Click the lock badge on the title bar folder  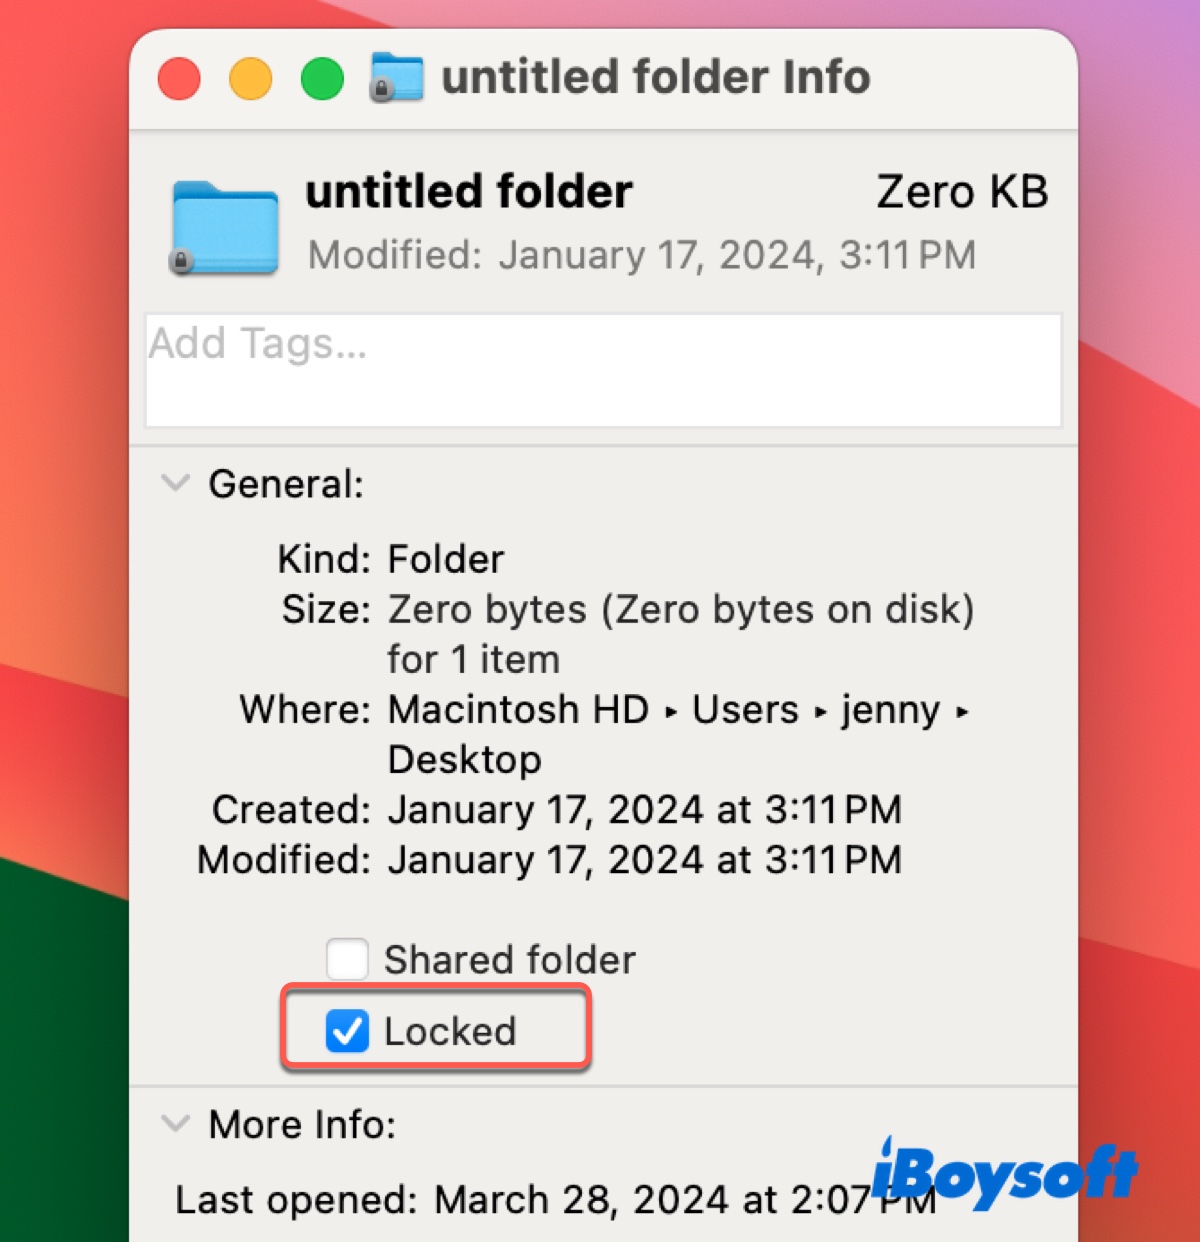coord(381,90)
